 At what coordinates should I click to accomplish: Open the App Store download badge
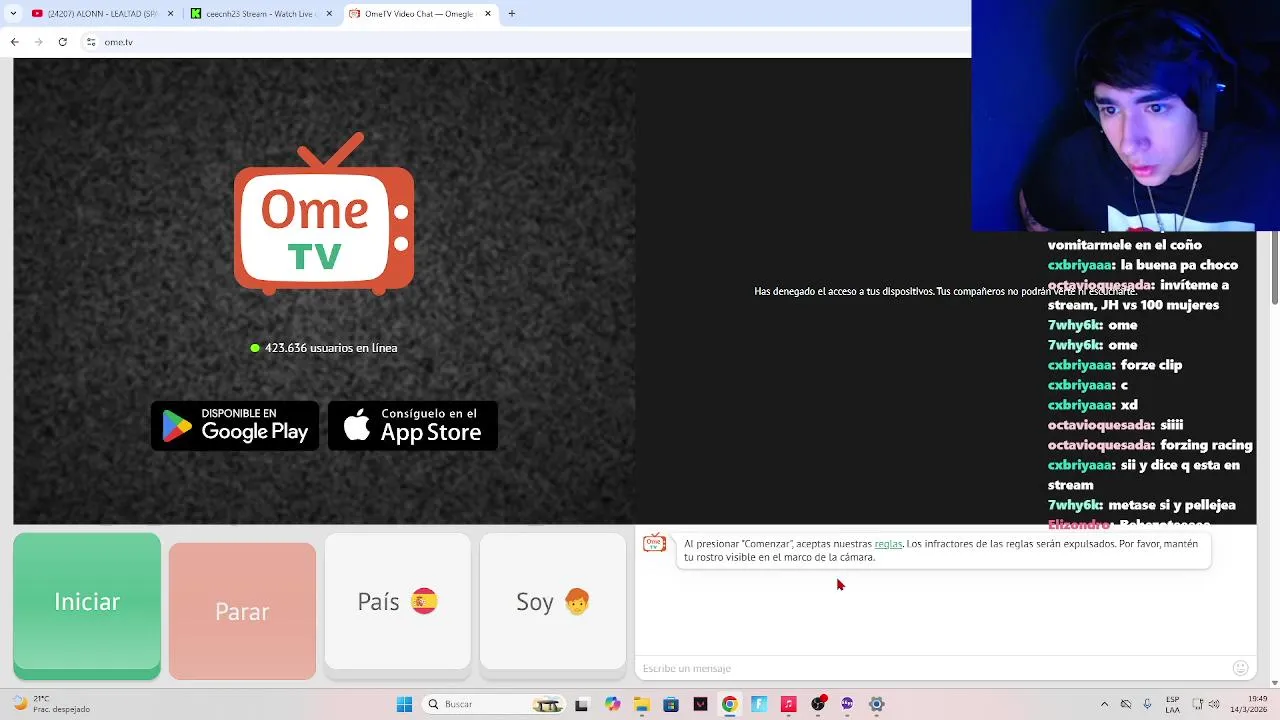[413, 426]
